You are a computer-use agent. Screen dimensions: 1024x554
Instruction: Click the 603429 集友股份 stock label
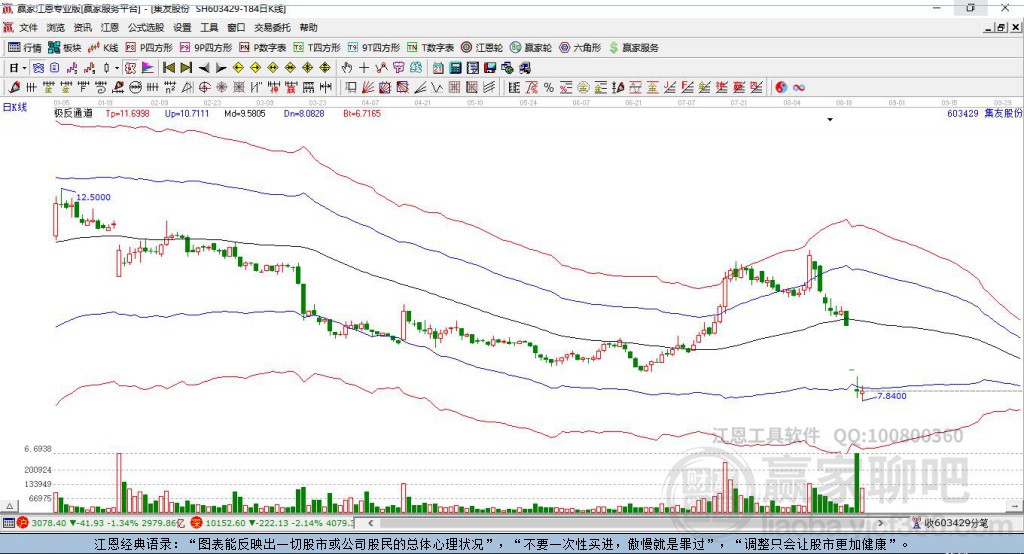click(984, 114)
